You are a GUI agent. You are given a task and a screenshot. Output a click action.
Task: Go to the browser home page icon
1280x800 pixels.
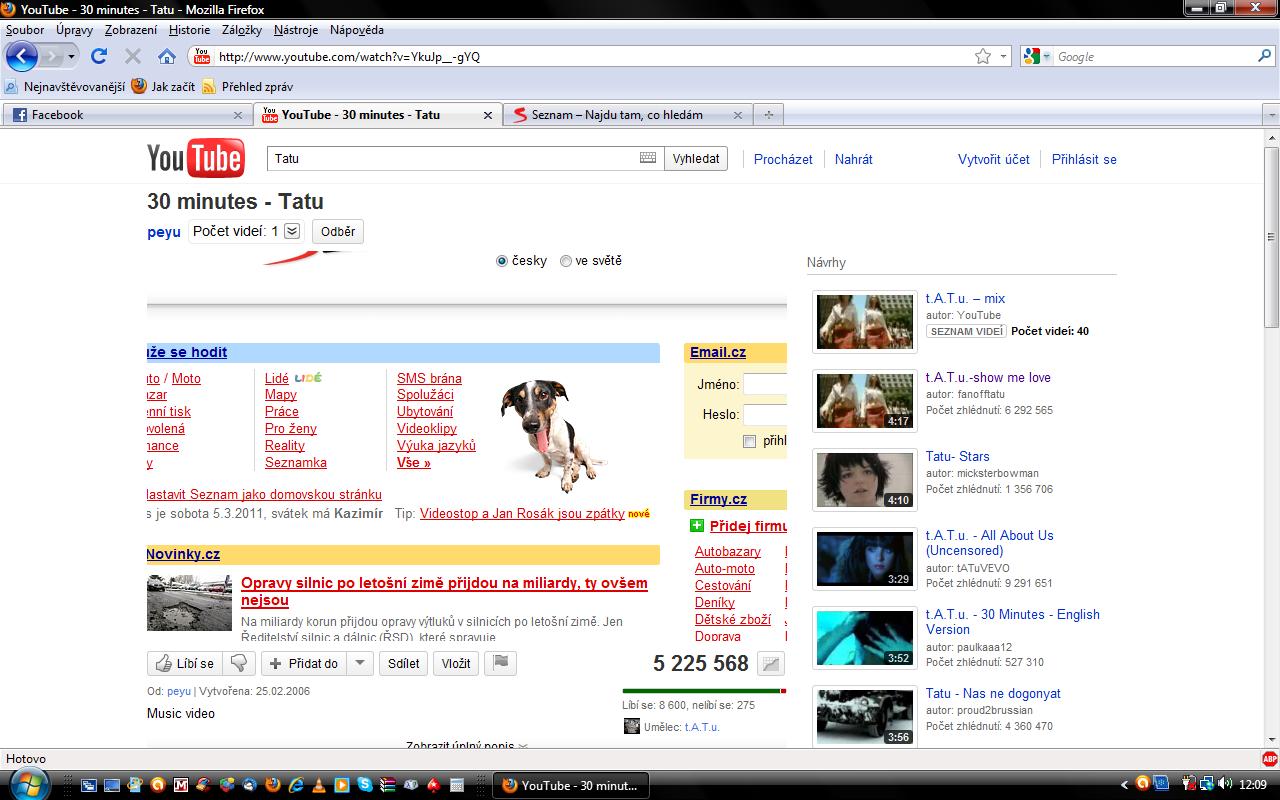(x=167, y=57)
